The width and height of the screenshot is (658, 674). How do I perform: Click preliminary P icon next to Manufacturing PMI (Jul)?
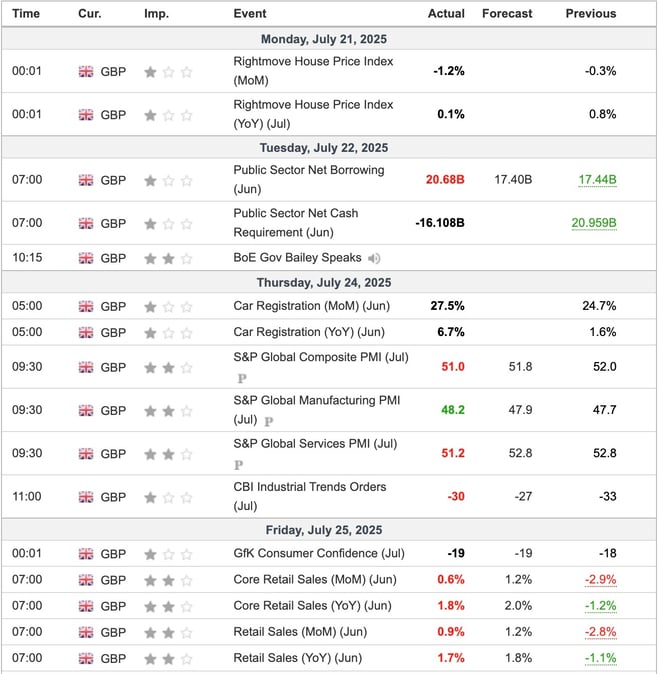pos(269,421)
